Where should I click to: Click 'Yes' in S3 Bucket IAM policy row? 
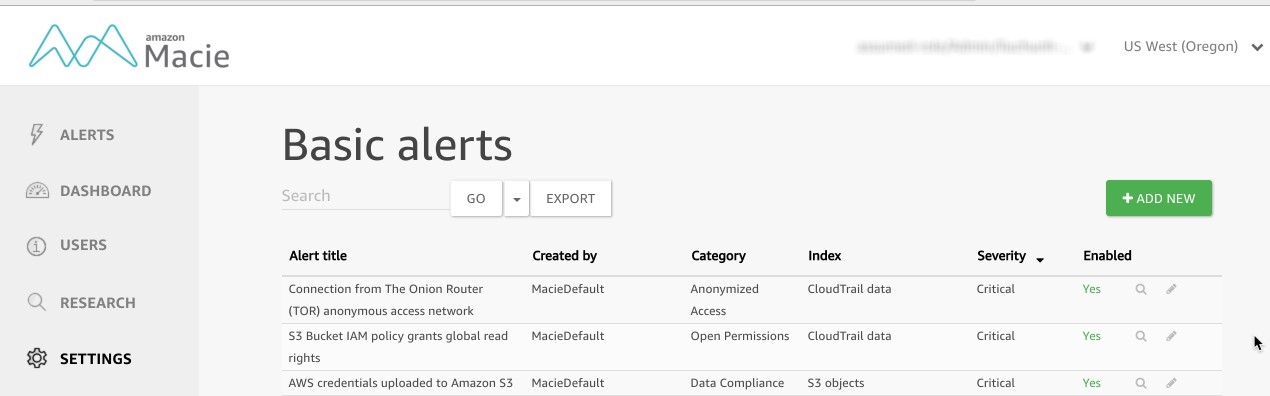[1091, 336]
